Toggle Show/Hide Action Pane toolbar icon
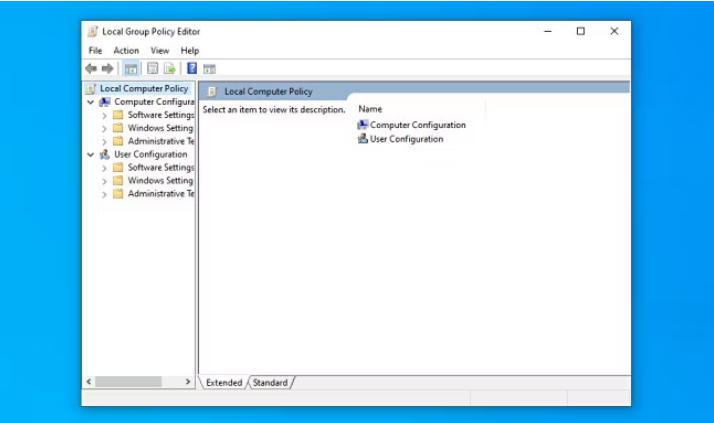This screenshot has height=423, width=714. [x=209, y=69]
